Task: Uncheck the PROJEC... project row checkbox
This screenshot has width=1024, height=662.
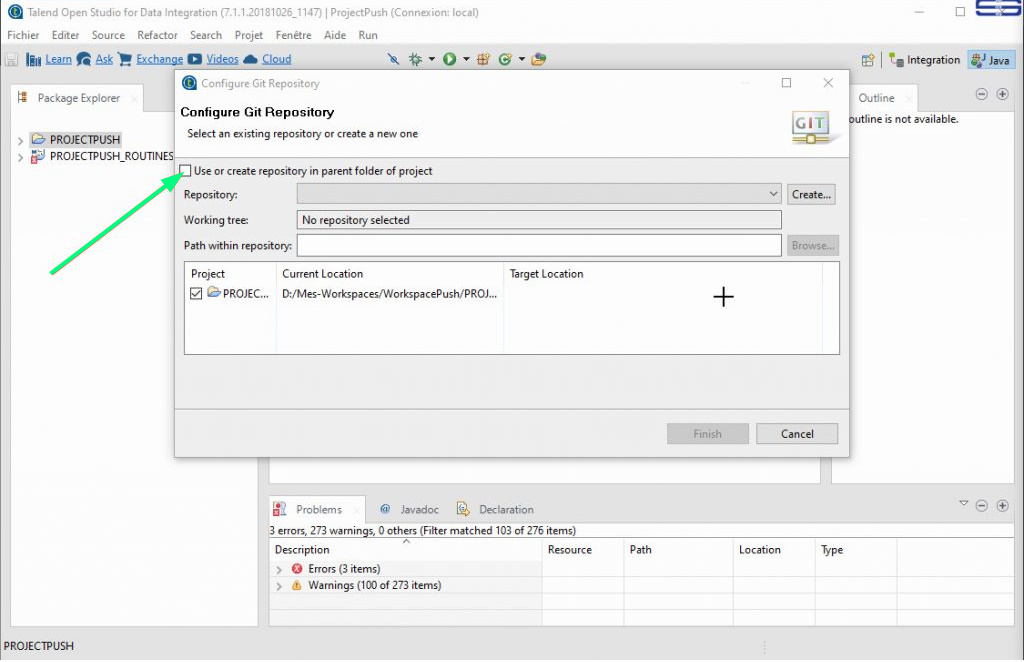Action: click(x=196, y=294)
